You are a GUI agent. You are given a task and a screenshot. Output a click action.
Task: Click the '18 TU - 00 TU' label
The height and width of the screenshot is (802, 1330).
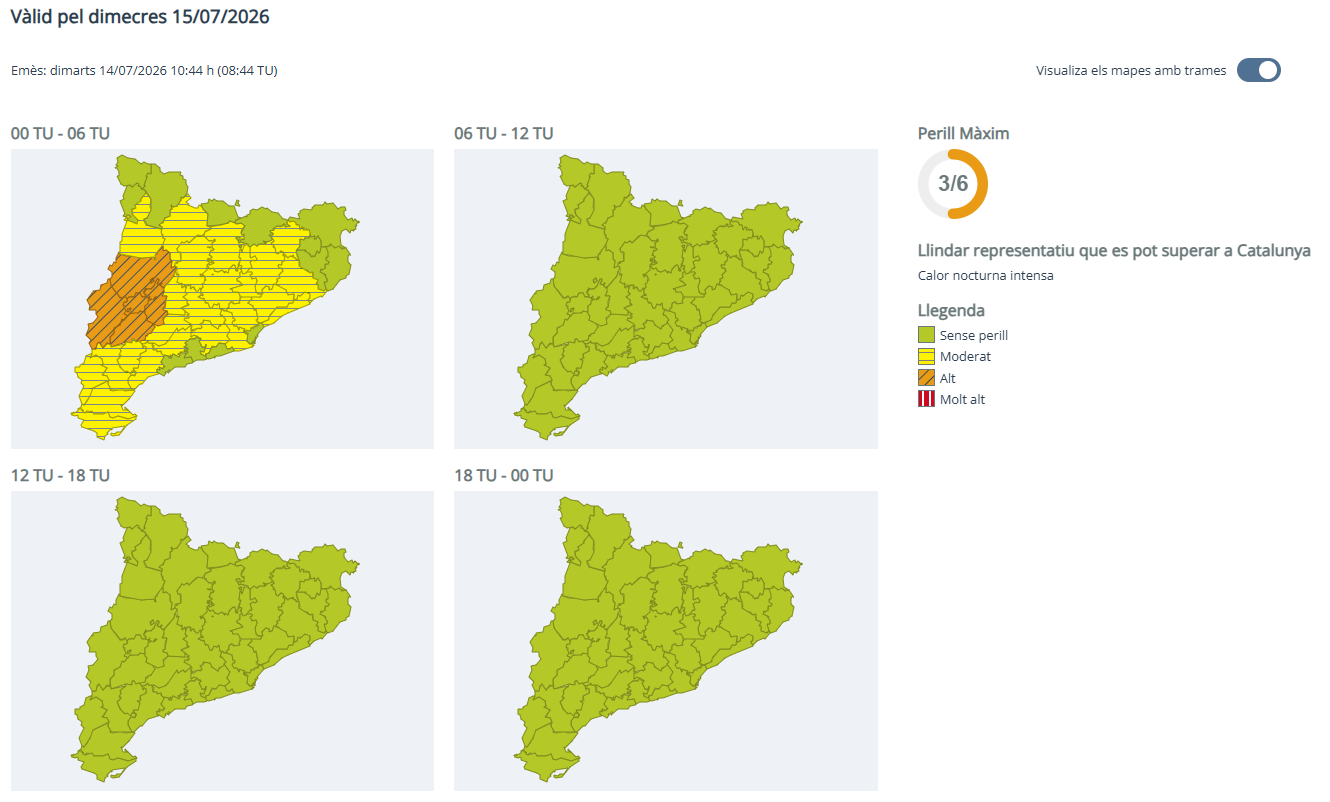(x=503, y=475)
